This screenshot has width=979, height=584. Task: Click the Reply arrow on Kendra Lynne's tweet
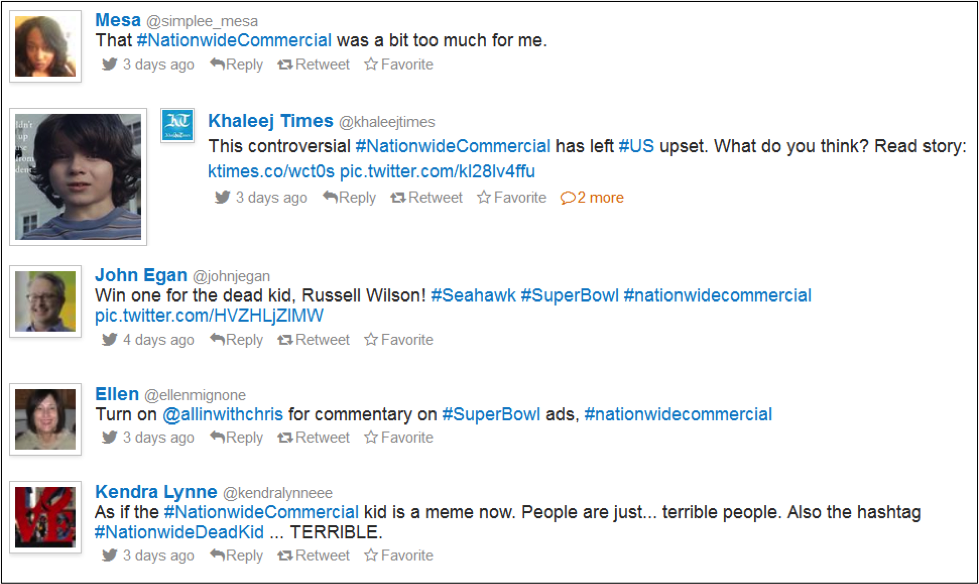pyautogui.click(x=217, y=555)
